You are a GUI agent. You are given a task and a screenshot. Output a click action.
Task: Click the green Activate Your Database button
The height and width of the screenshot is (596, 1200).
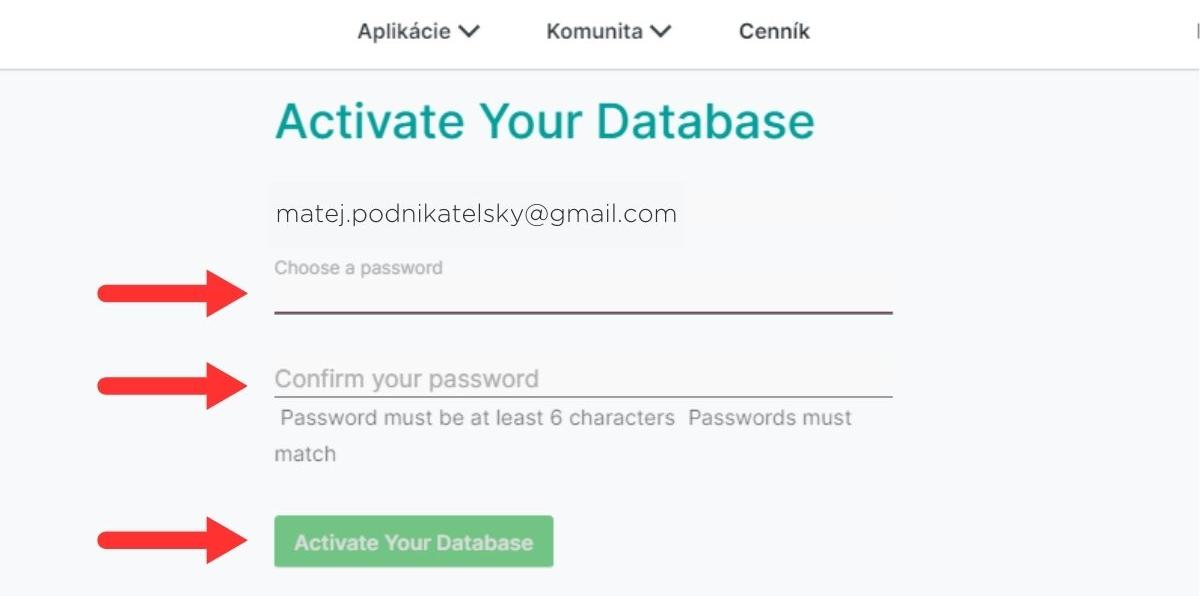pos(413,542)
